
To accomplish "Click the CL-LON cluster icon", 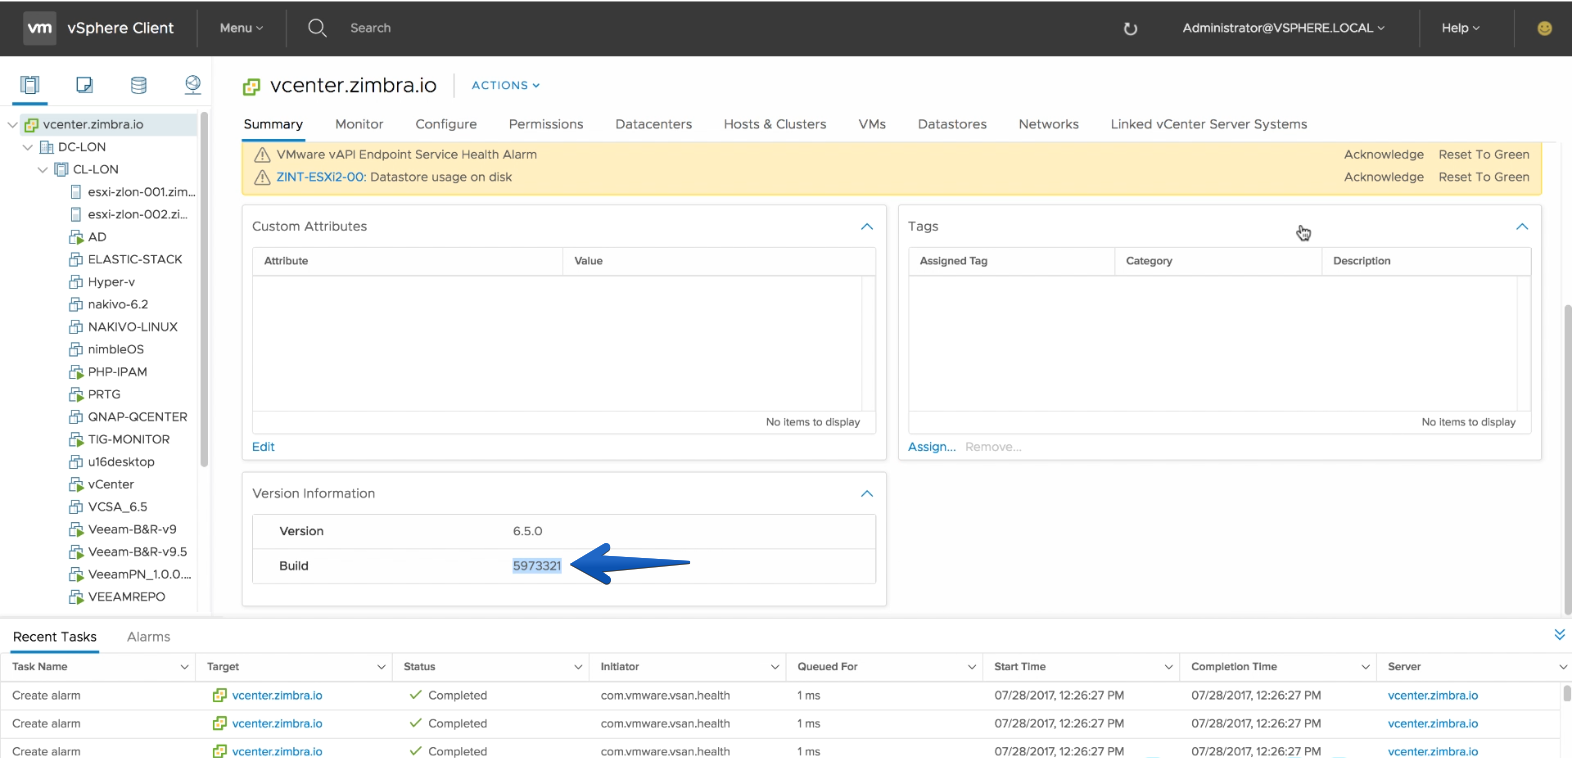I will click(x=61, y=170).
